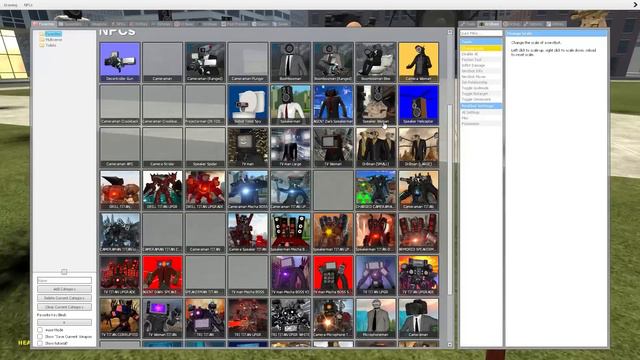
Task: Select the Change Scale tool
Action: click(x=481, y=48)
